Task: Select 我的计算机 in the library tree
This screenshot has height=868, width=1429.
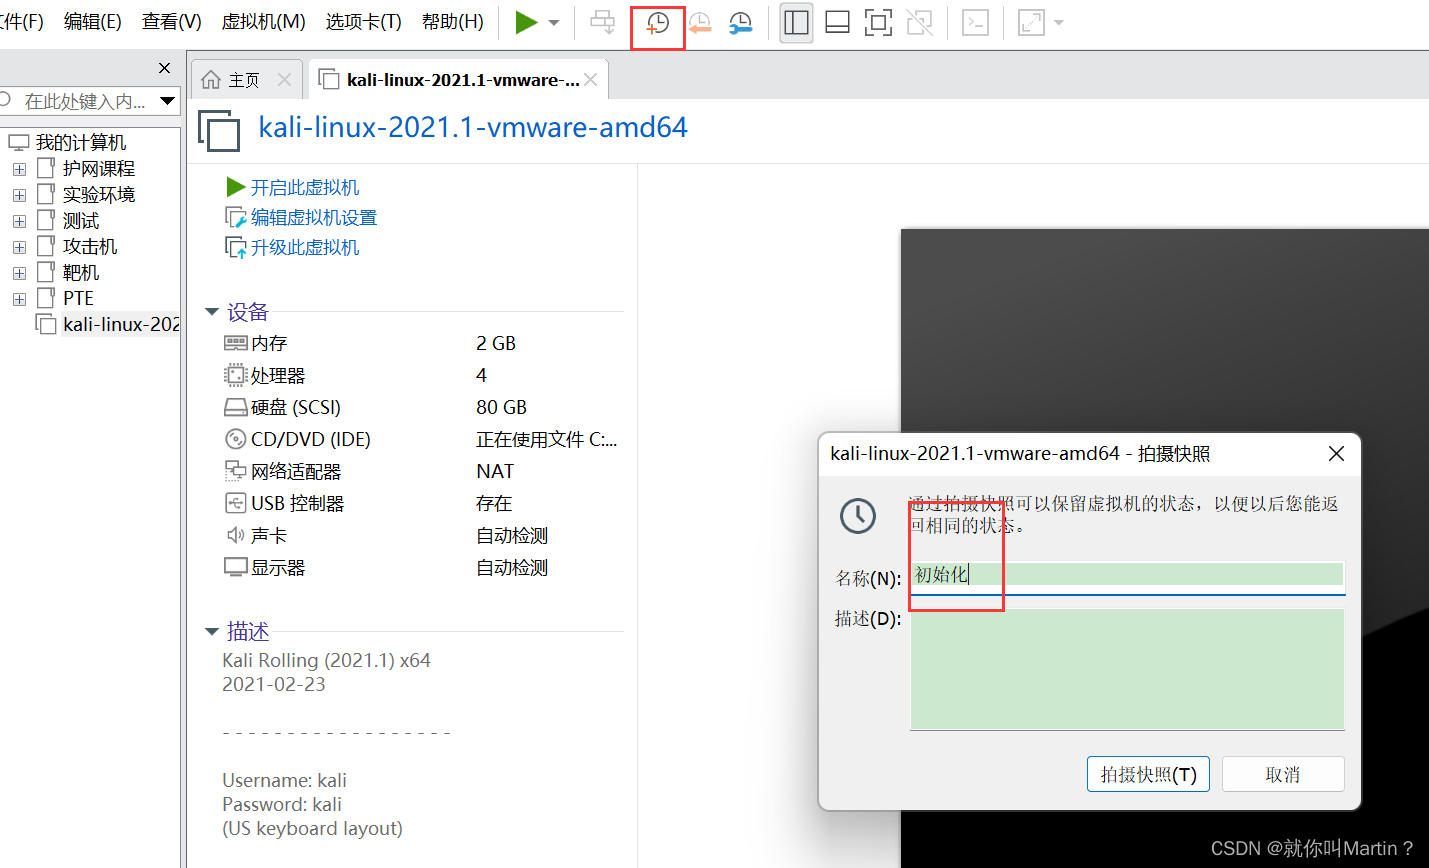Action: coord(80,143)
